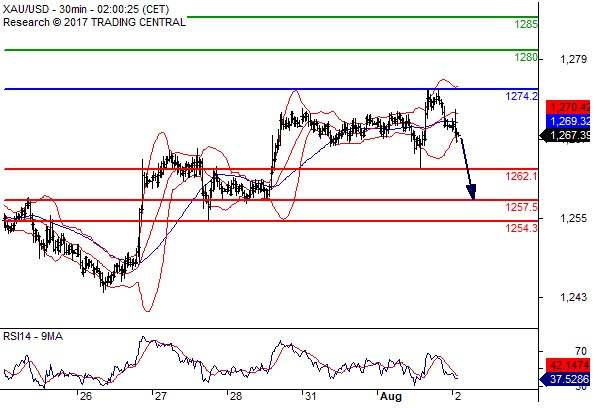Click the blue 1,269.32 price tag
The image size is (594, 408).
tap(568, 121)
